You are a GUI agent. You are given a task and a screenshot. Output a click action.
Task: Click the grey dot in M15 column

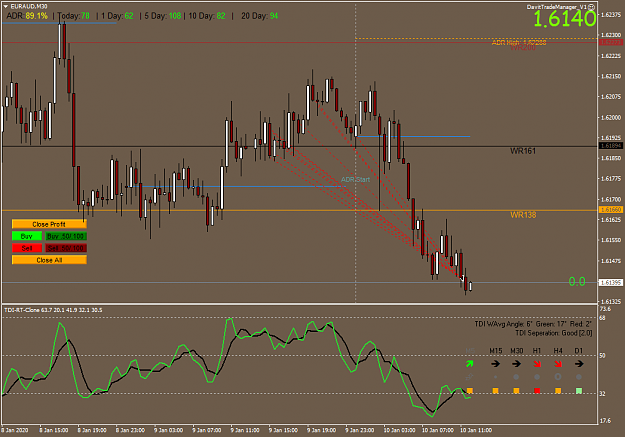point(495,377)
